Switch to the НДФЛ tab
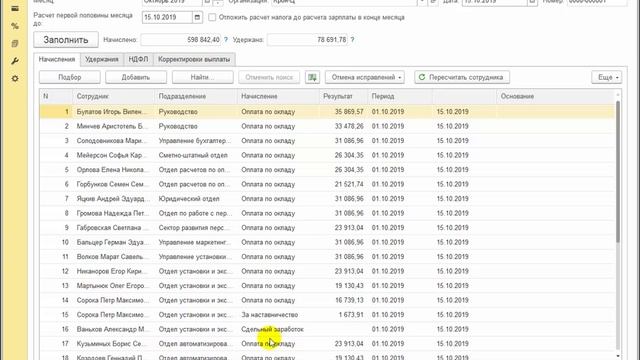The height and width of the screenshot is (360, 640). (138, 59)
